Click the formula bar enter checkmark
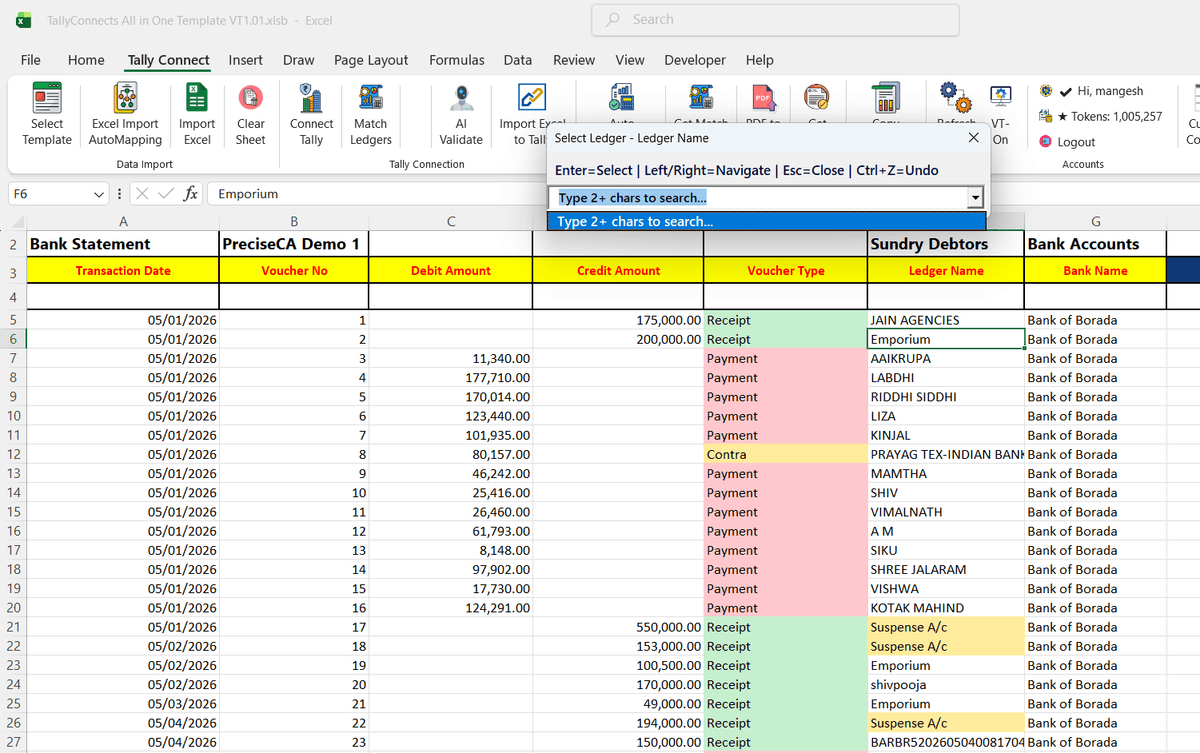The height and width of the screenshot is (753, 1200). (165, 194)
